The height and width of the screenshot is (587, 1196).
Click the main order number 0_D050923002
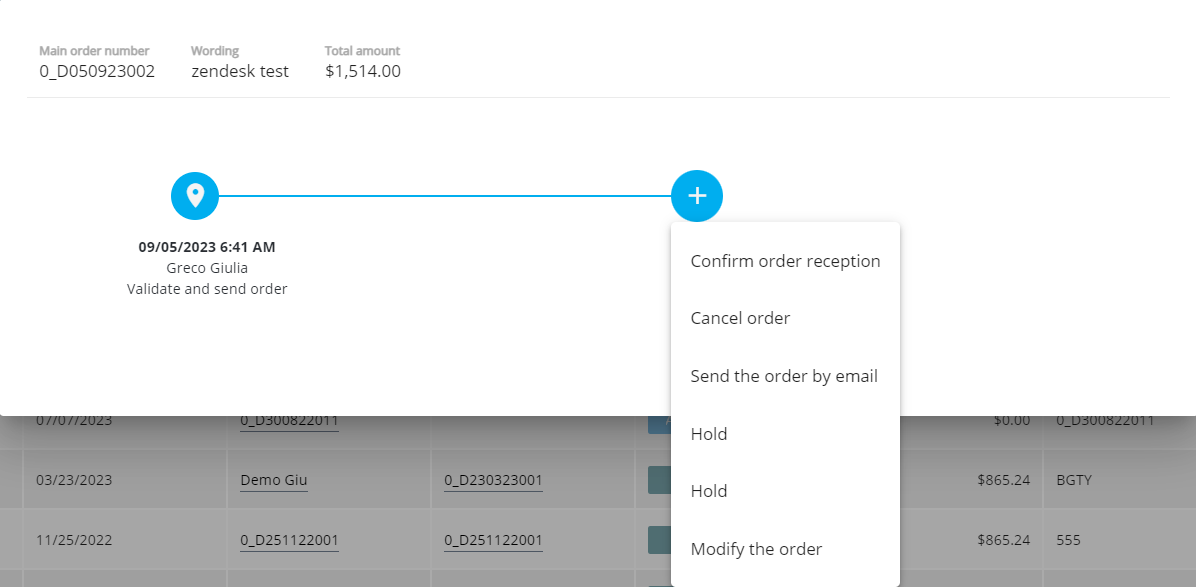pyautogui.click(x=97, y=71)
